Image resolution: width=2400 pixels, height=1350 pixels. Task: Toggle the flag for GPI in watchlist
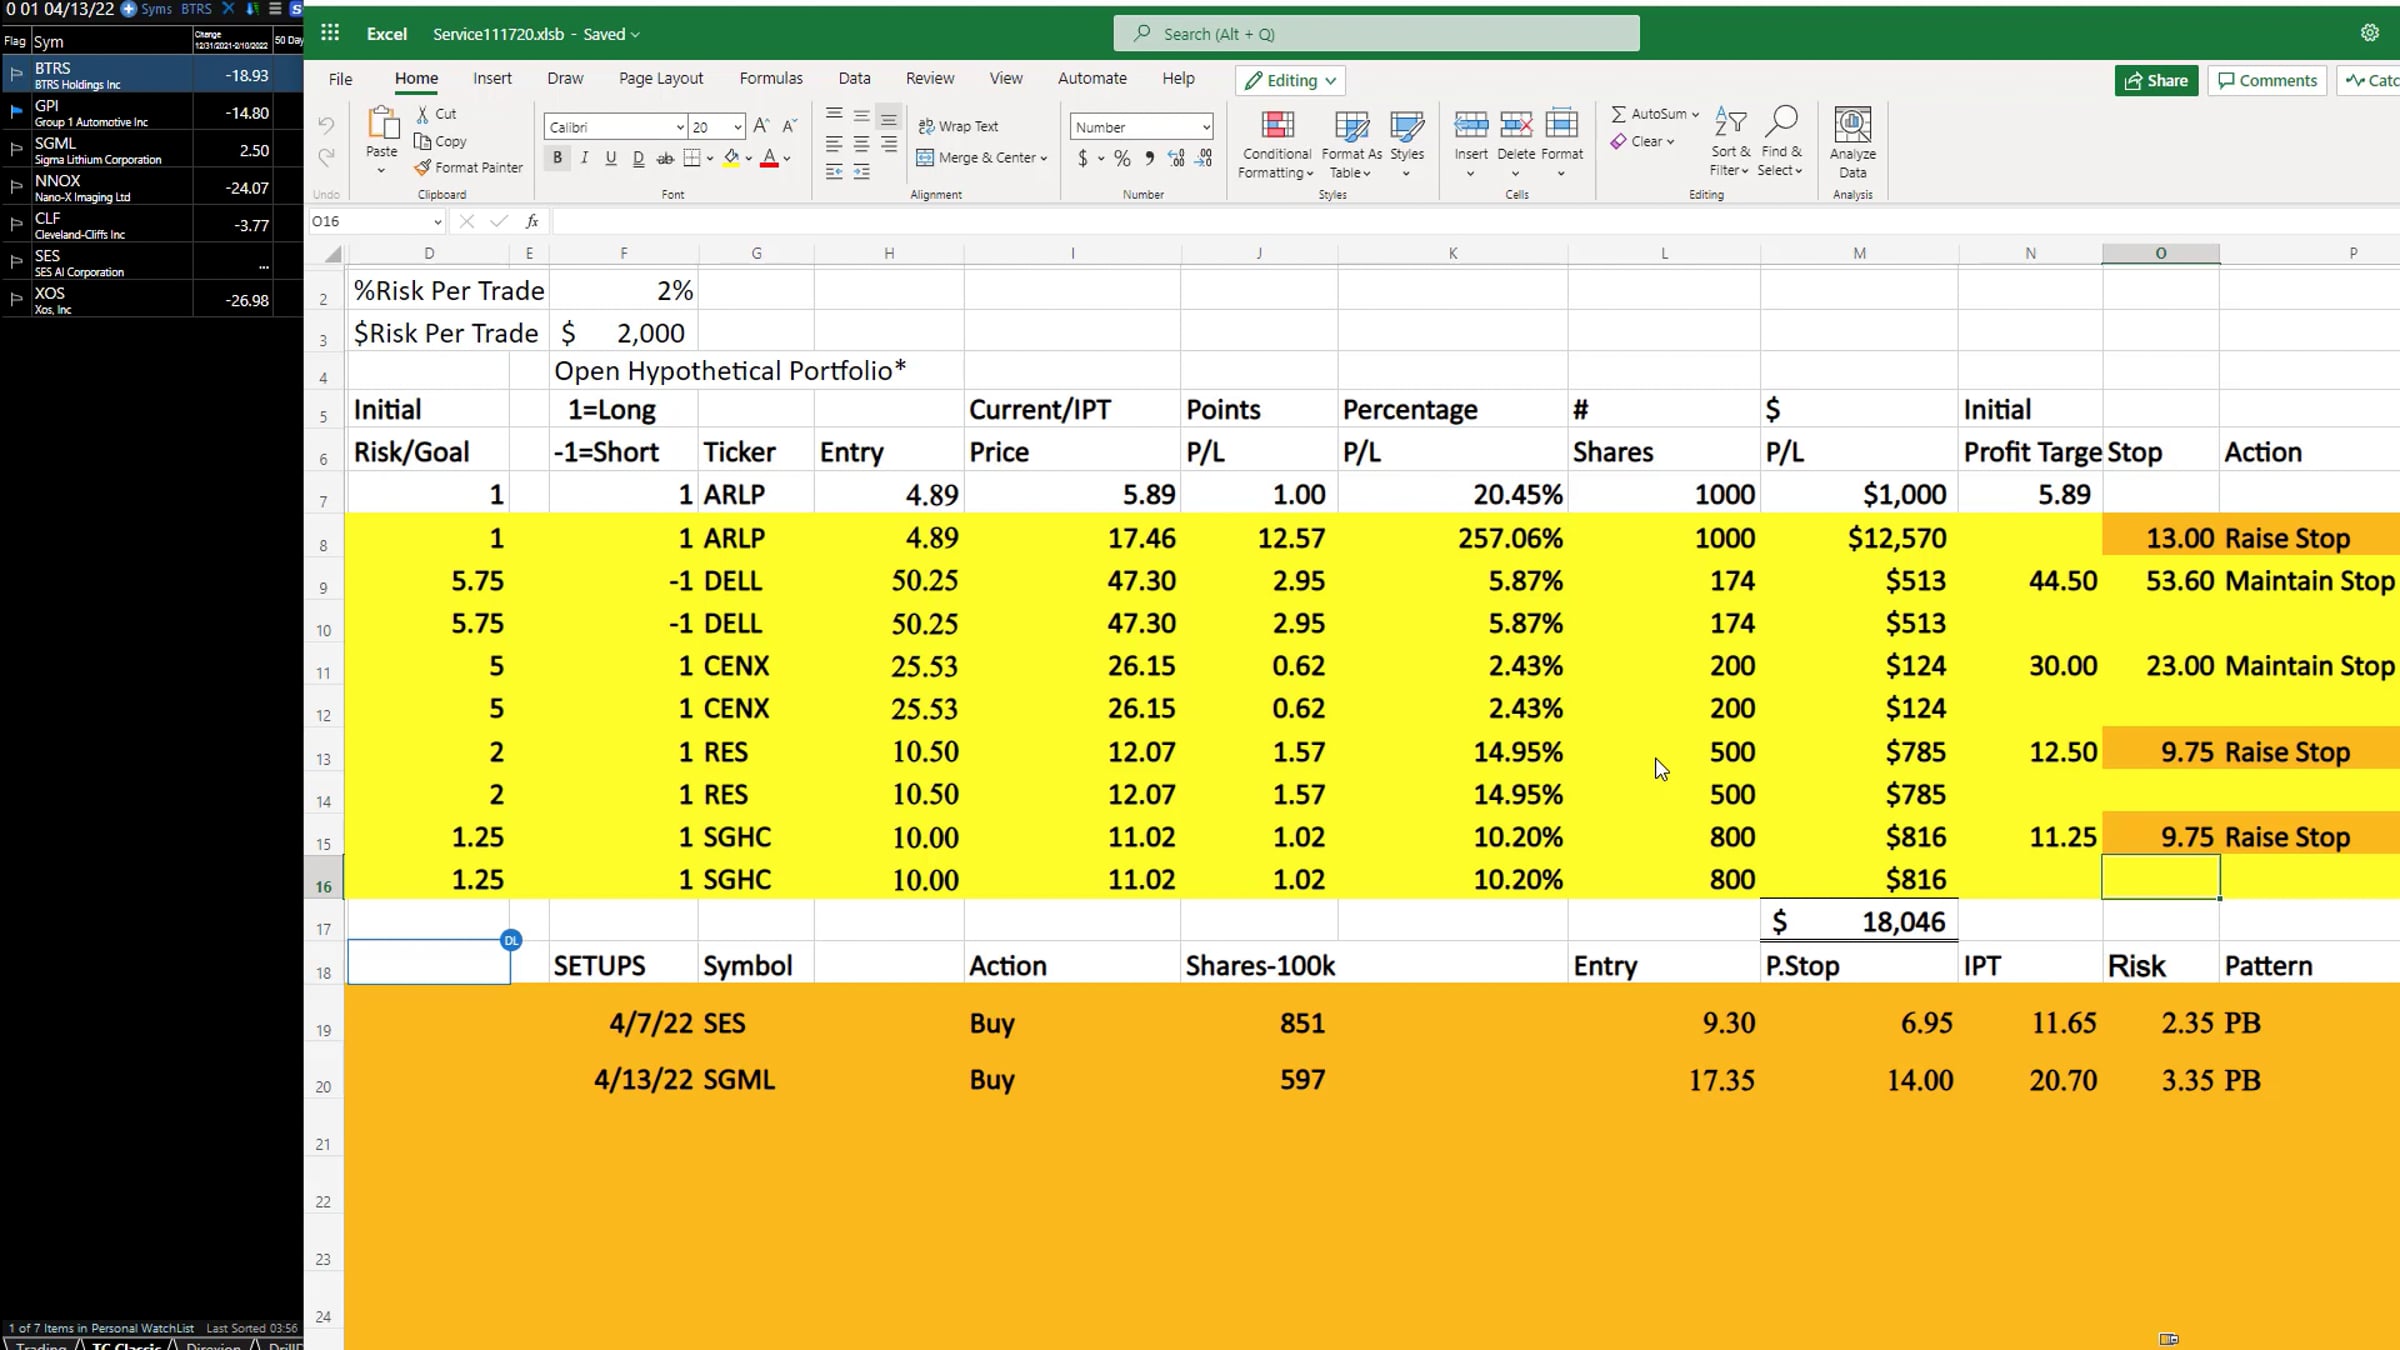coord(16,112)
